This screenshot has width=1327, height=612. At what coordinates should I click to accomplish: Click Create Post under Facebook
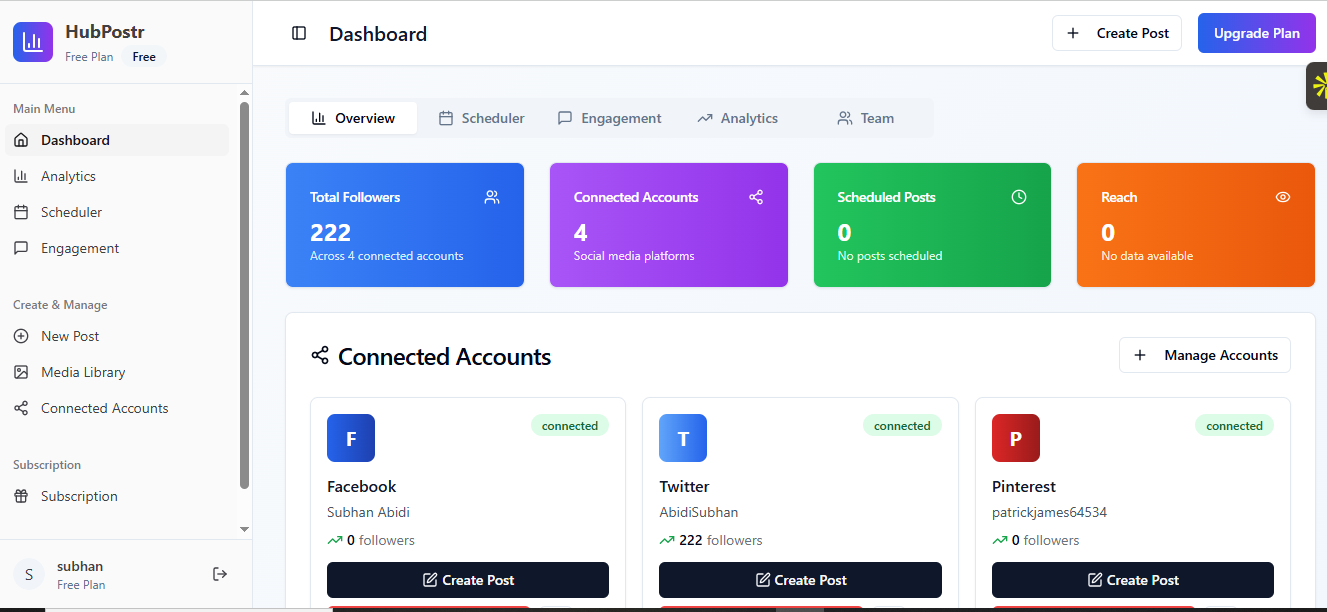coord(468,580)
